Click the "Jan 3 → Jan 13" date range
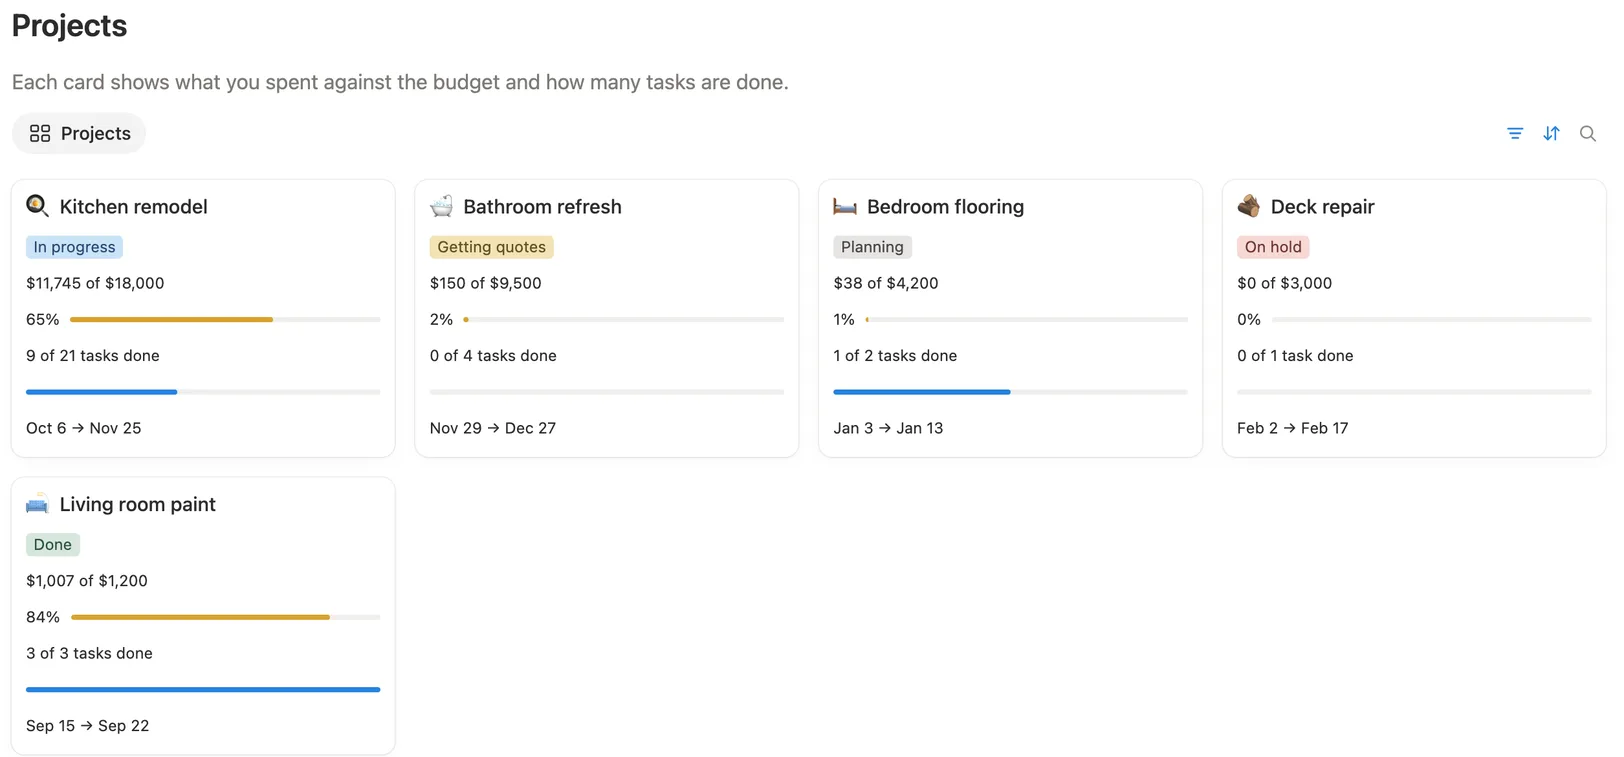 tap(888, 428)
